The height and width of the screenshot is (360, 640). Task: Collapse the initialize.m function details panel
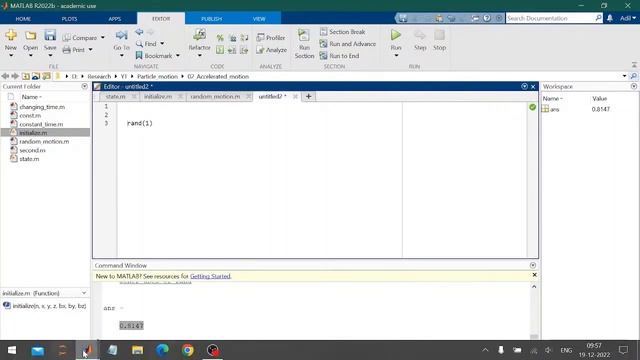click(84, 293)
